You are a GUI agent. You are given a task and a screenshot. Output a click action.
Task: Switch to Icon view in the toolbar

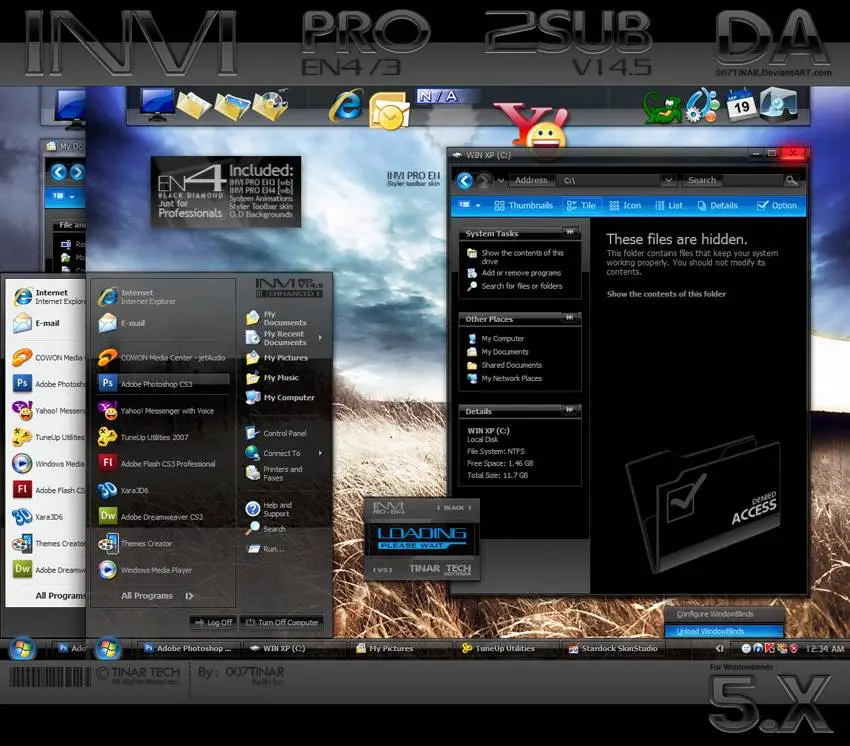(625, 205)
